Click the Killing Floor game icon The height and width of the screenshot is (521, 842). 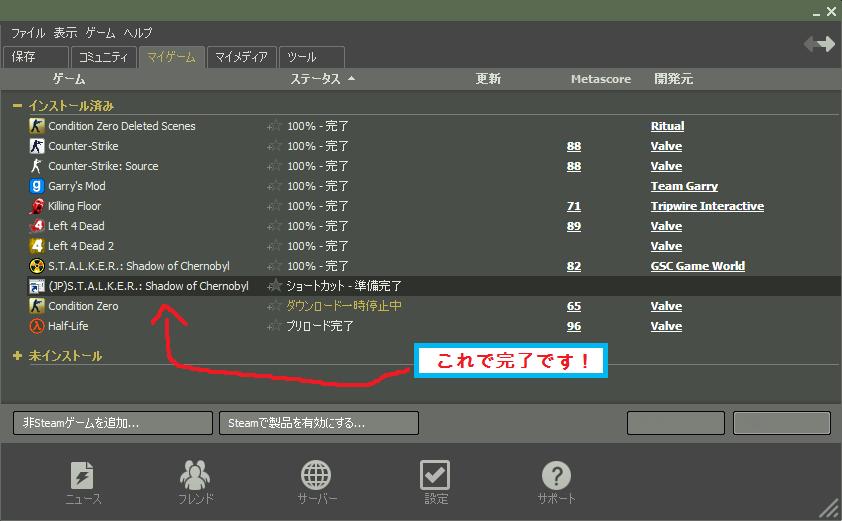(x=37, y=206)
